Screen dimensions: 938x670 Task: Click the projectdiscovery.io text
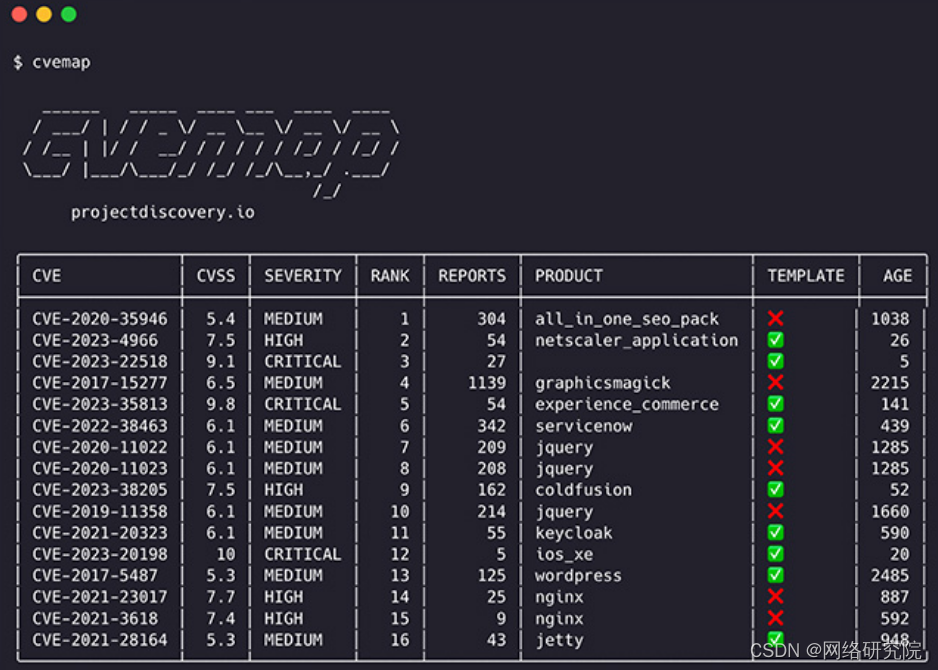[x=161, y=212]
